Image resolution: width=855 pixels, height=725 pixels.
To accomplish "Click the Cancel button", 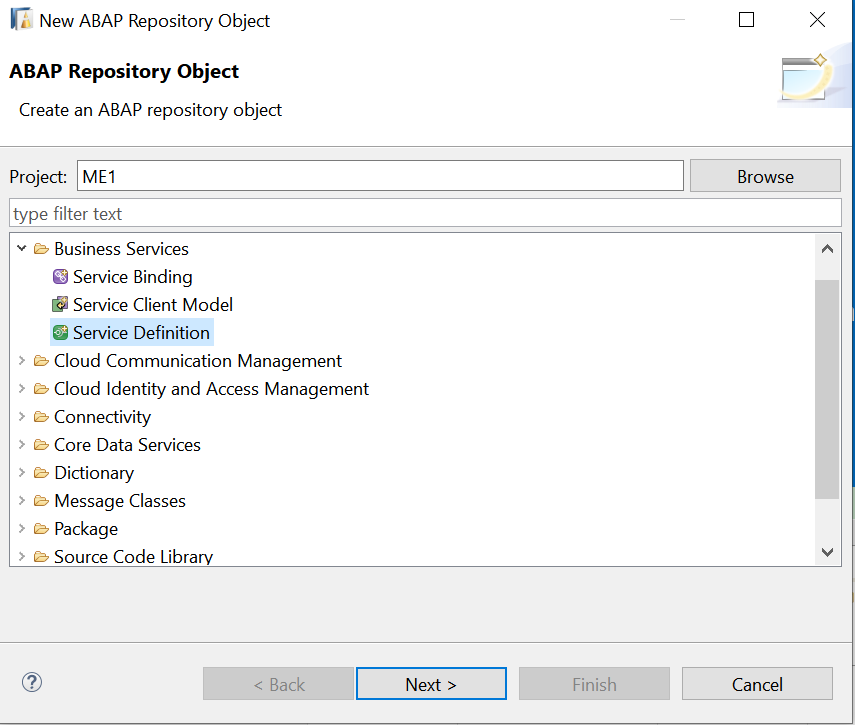I will pyautogui.click(x=757, y=684).
